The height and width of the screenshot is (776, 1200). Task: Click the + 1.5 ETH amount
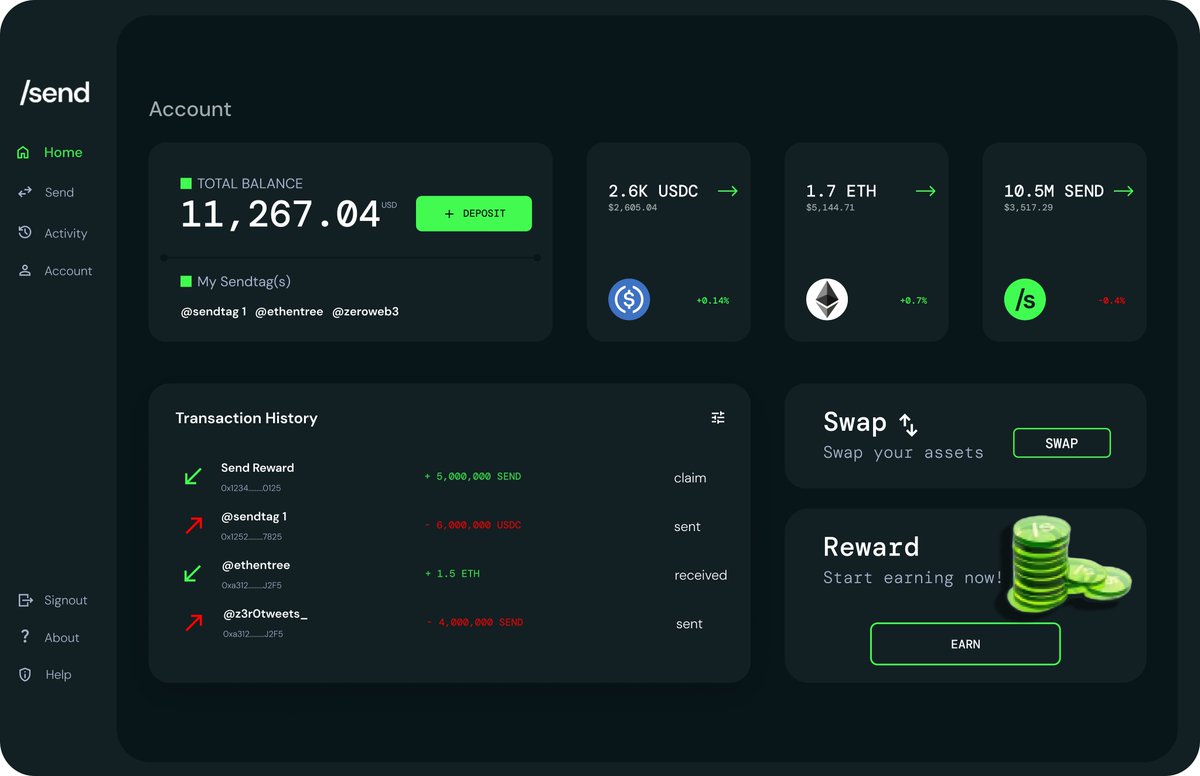point(452,574)
